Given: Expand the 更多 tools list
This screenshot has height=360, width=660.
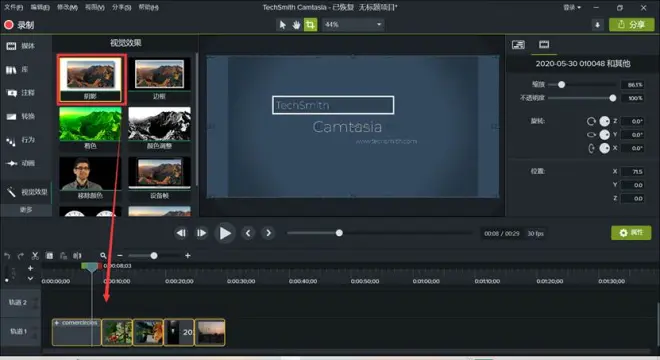Looking at the screenshot, I should [x=26, y=210].
